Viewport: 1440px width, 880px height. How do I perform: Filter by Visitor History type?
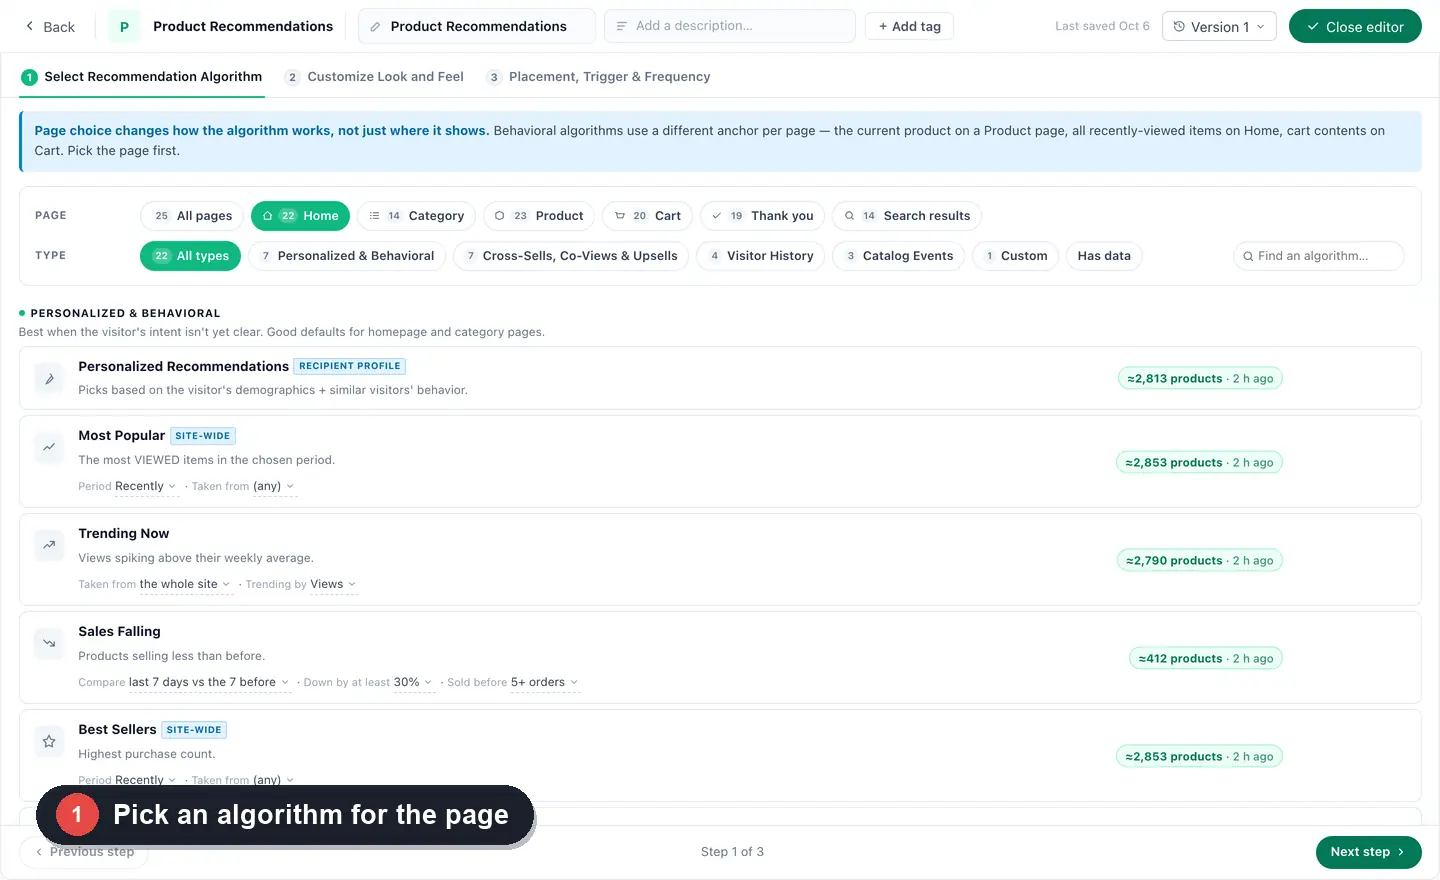[760, 256]
